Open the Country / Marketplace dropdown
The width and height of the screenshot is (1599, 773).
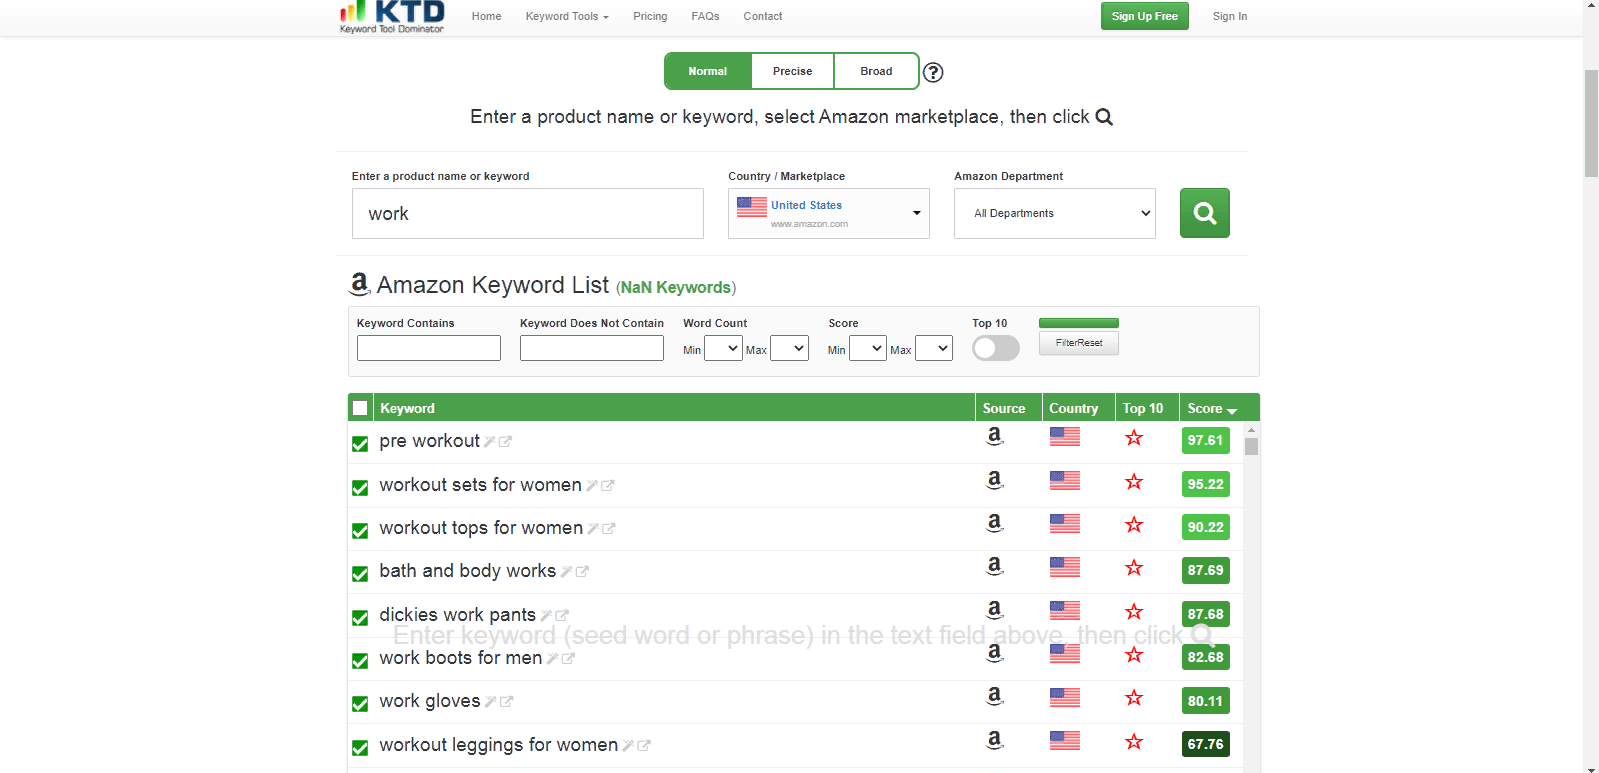[829, 213]
